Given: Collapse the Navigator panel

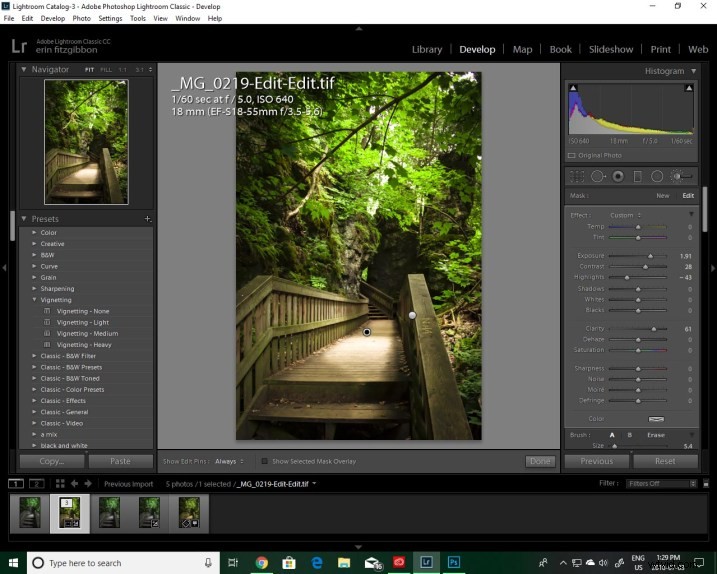Looking at the screenshot, I should (x=24, y=70).
